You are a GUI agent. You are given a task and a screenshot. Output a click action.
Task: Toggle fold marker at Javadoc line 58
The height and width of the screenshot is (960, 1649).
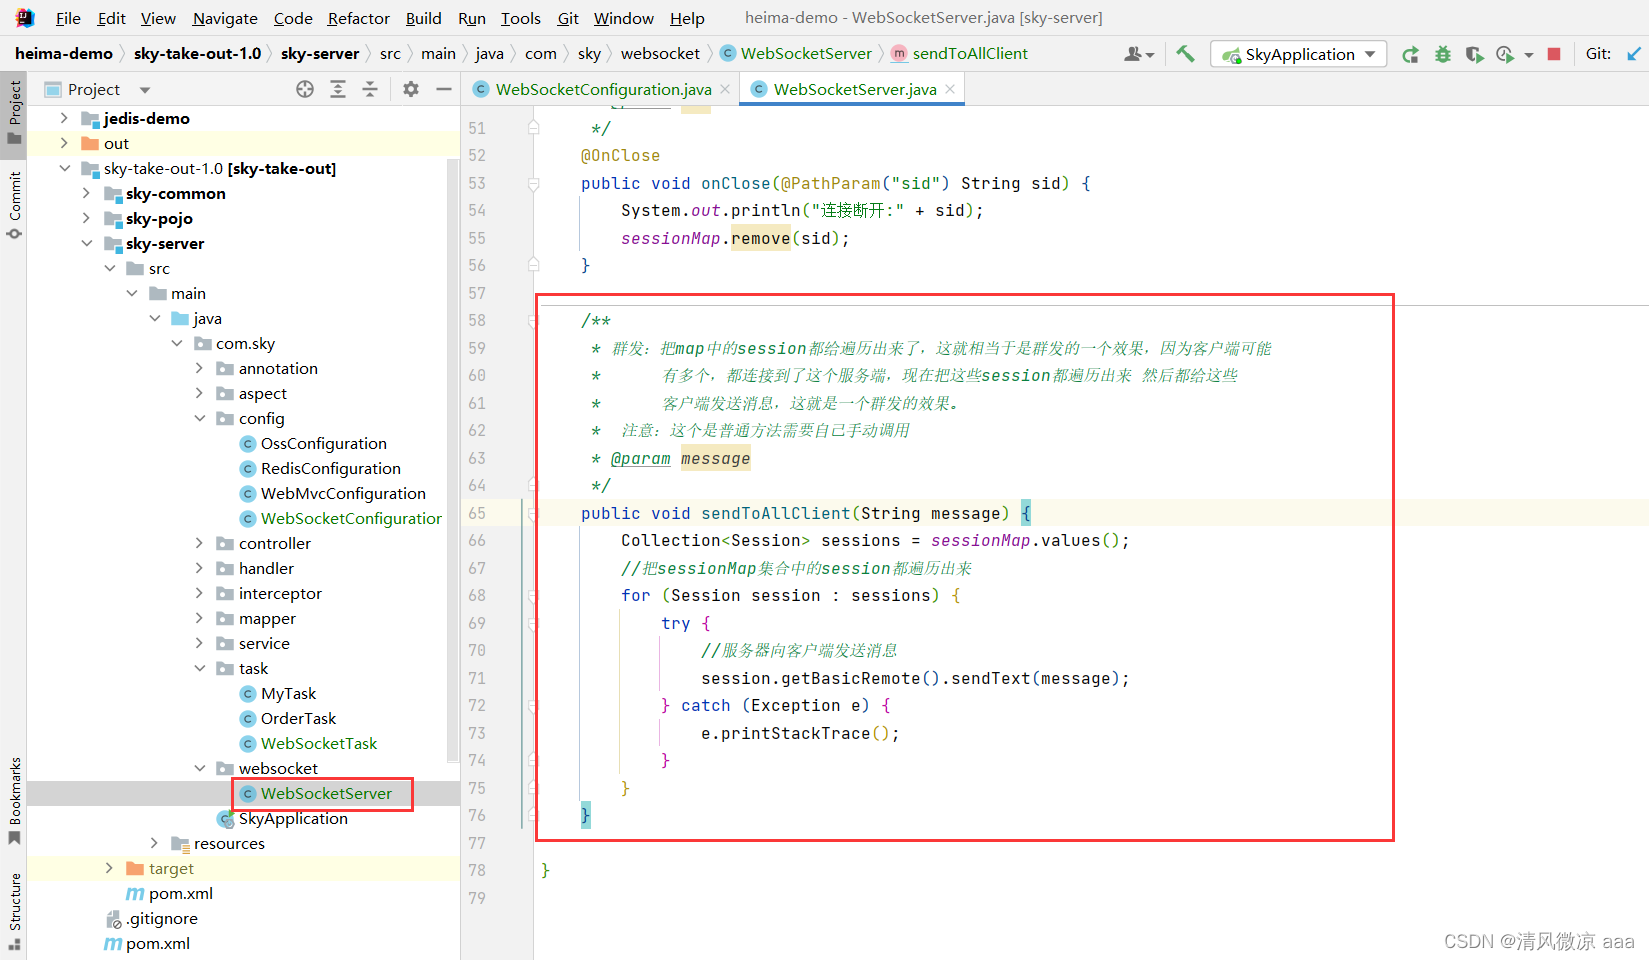click(533, 321)
